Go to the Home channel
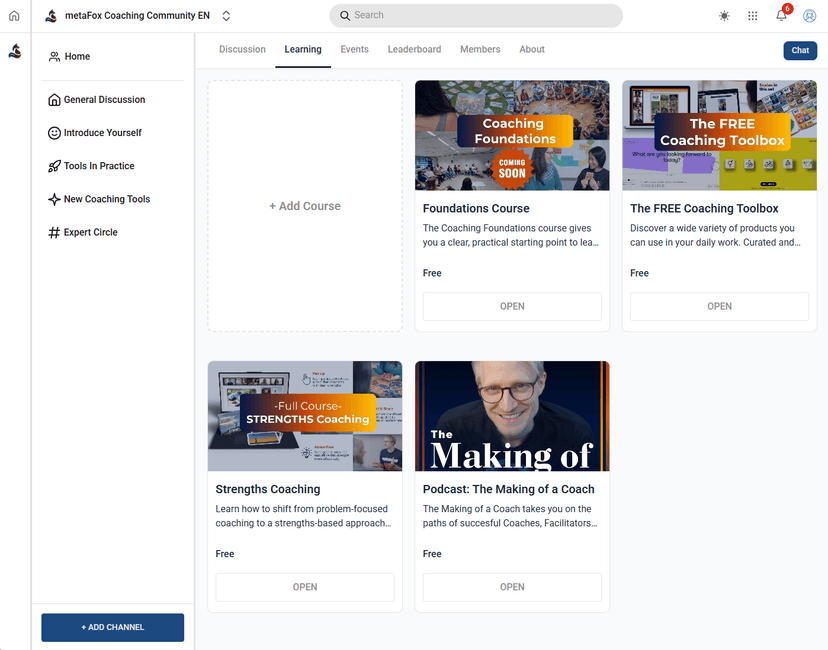This screenshot has width=828, height=650. (x=77, y=57)
